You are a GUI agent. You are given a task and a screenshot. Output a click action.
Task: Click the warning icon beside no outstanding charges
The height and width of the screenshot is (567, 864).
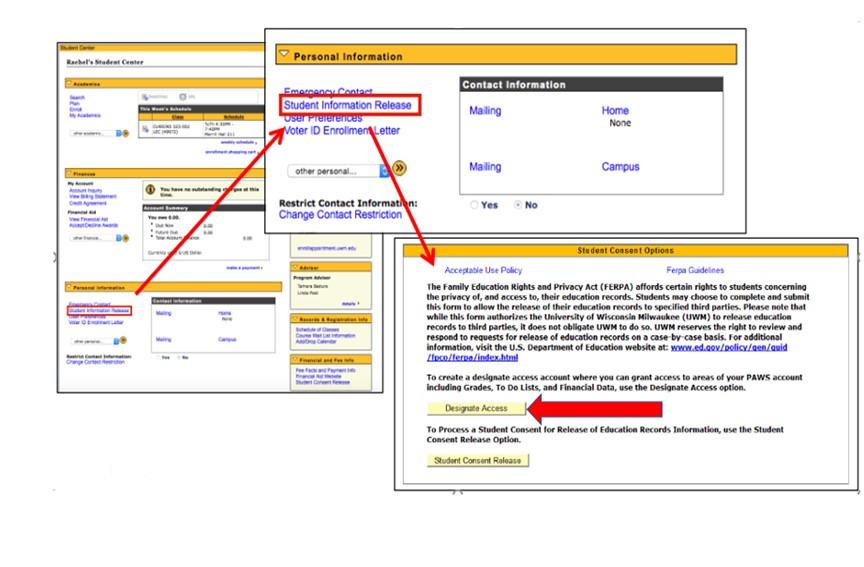point(150,189)
